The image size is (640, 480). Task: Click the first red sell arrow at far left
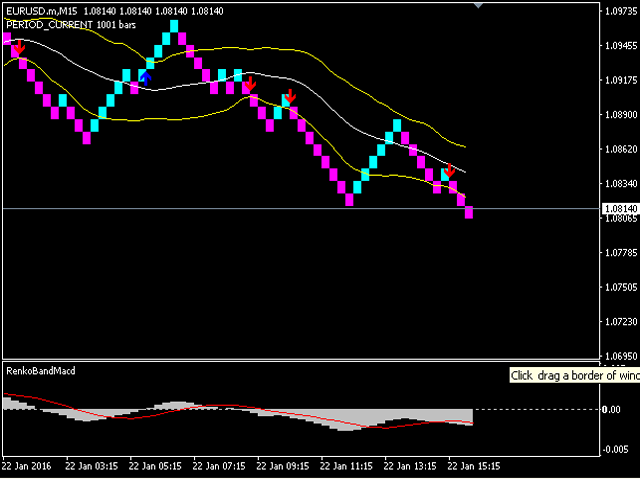click(18, 47)
